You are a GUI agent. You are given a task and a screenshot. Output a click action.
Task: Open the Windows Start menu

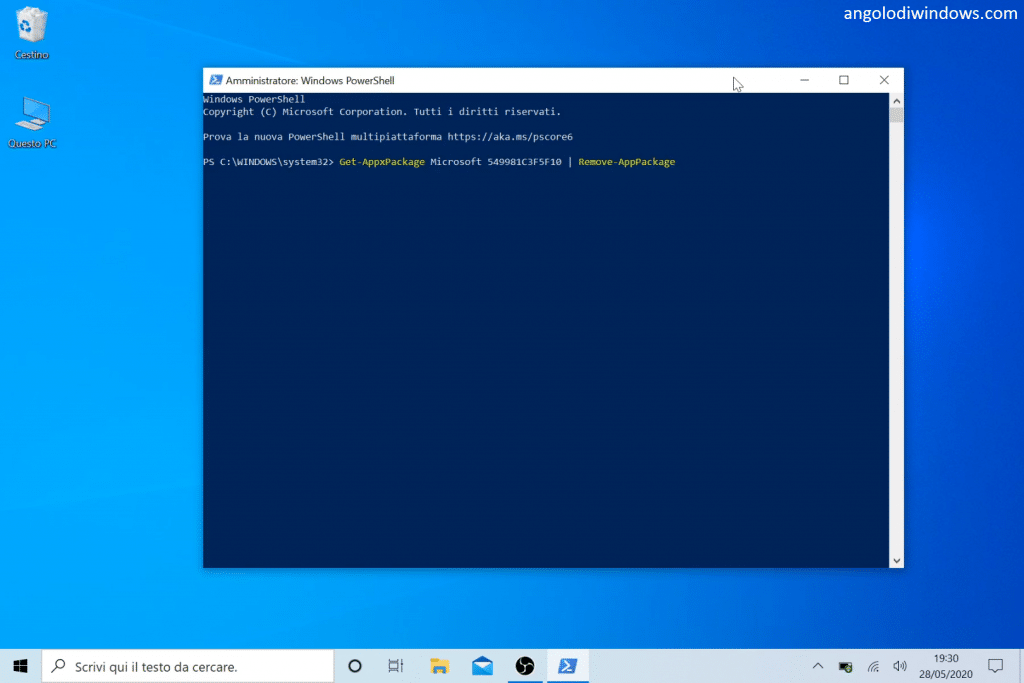pyautogui.click(x=20, y=665)
